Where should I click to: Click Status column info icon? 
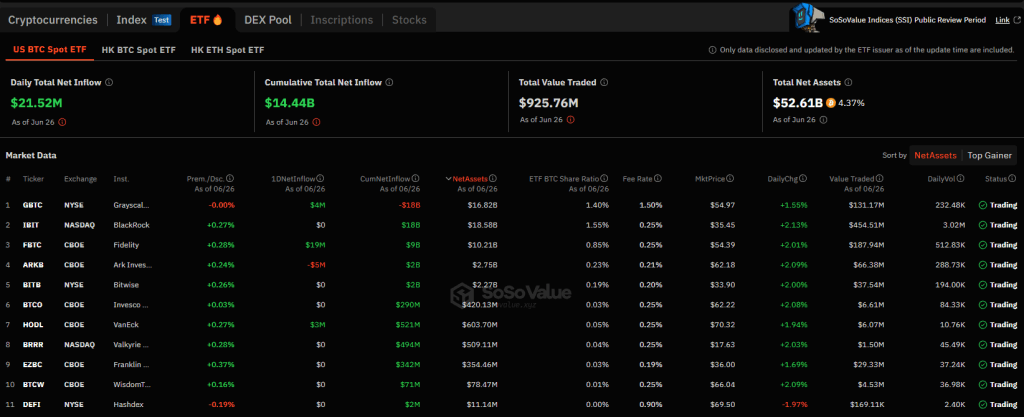(1012, 178)
